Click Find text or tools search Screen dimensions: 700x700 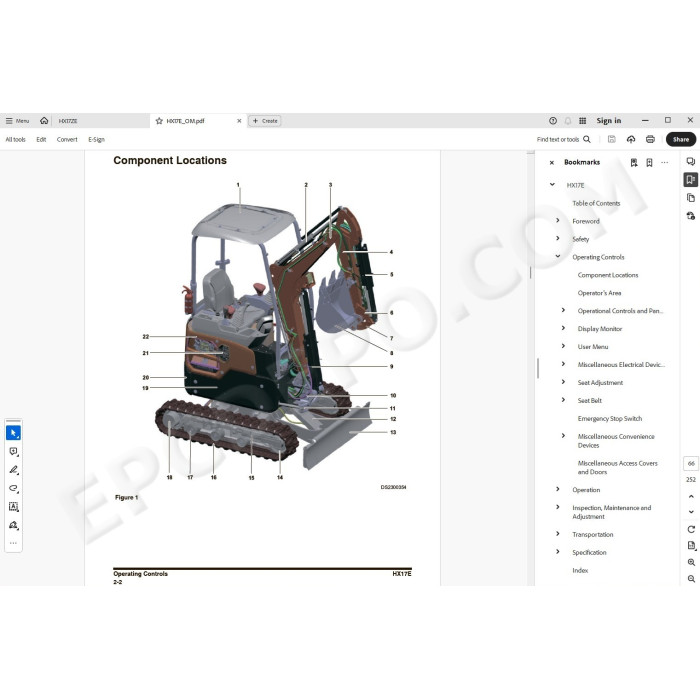563,139
